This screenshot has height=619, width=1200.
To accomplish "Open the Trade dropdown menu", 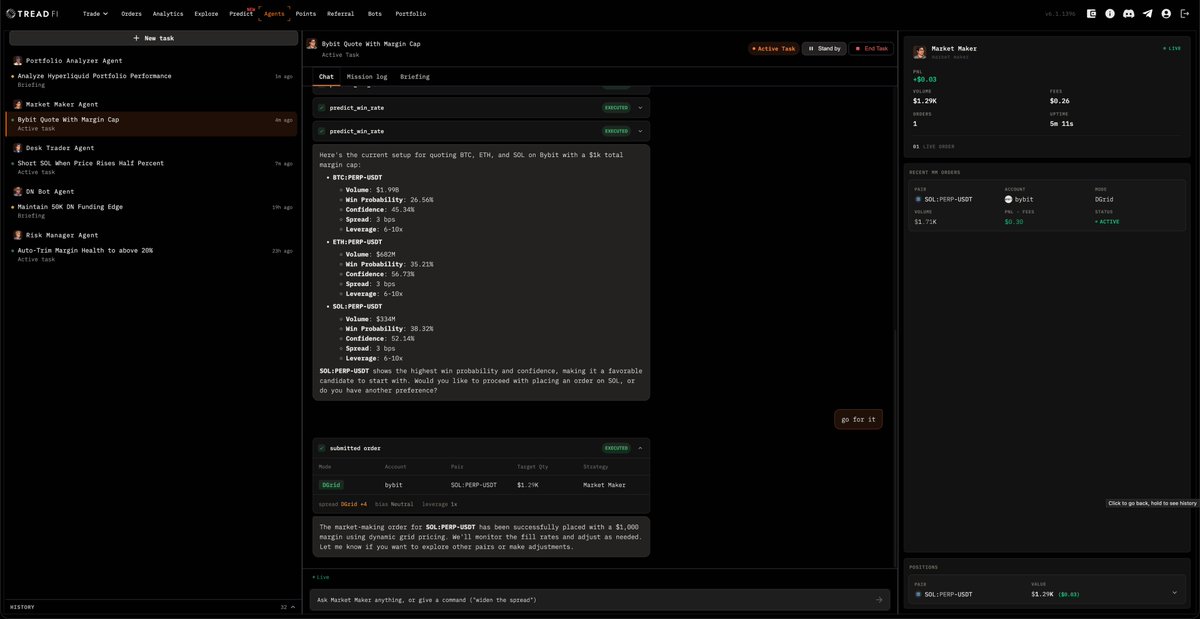I will (95, 14).
